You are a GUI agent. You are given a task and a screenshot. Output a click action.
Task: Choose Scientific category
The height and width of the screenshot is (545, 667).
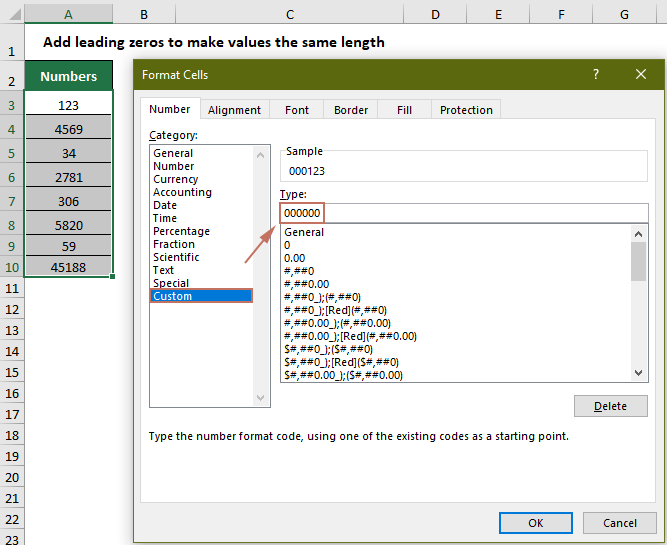click(x=176, y=257)
